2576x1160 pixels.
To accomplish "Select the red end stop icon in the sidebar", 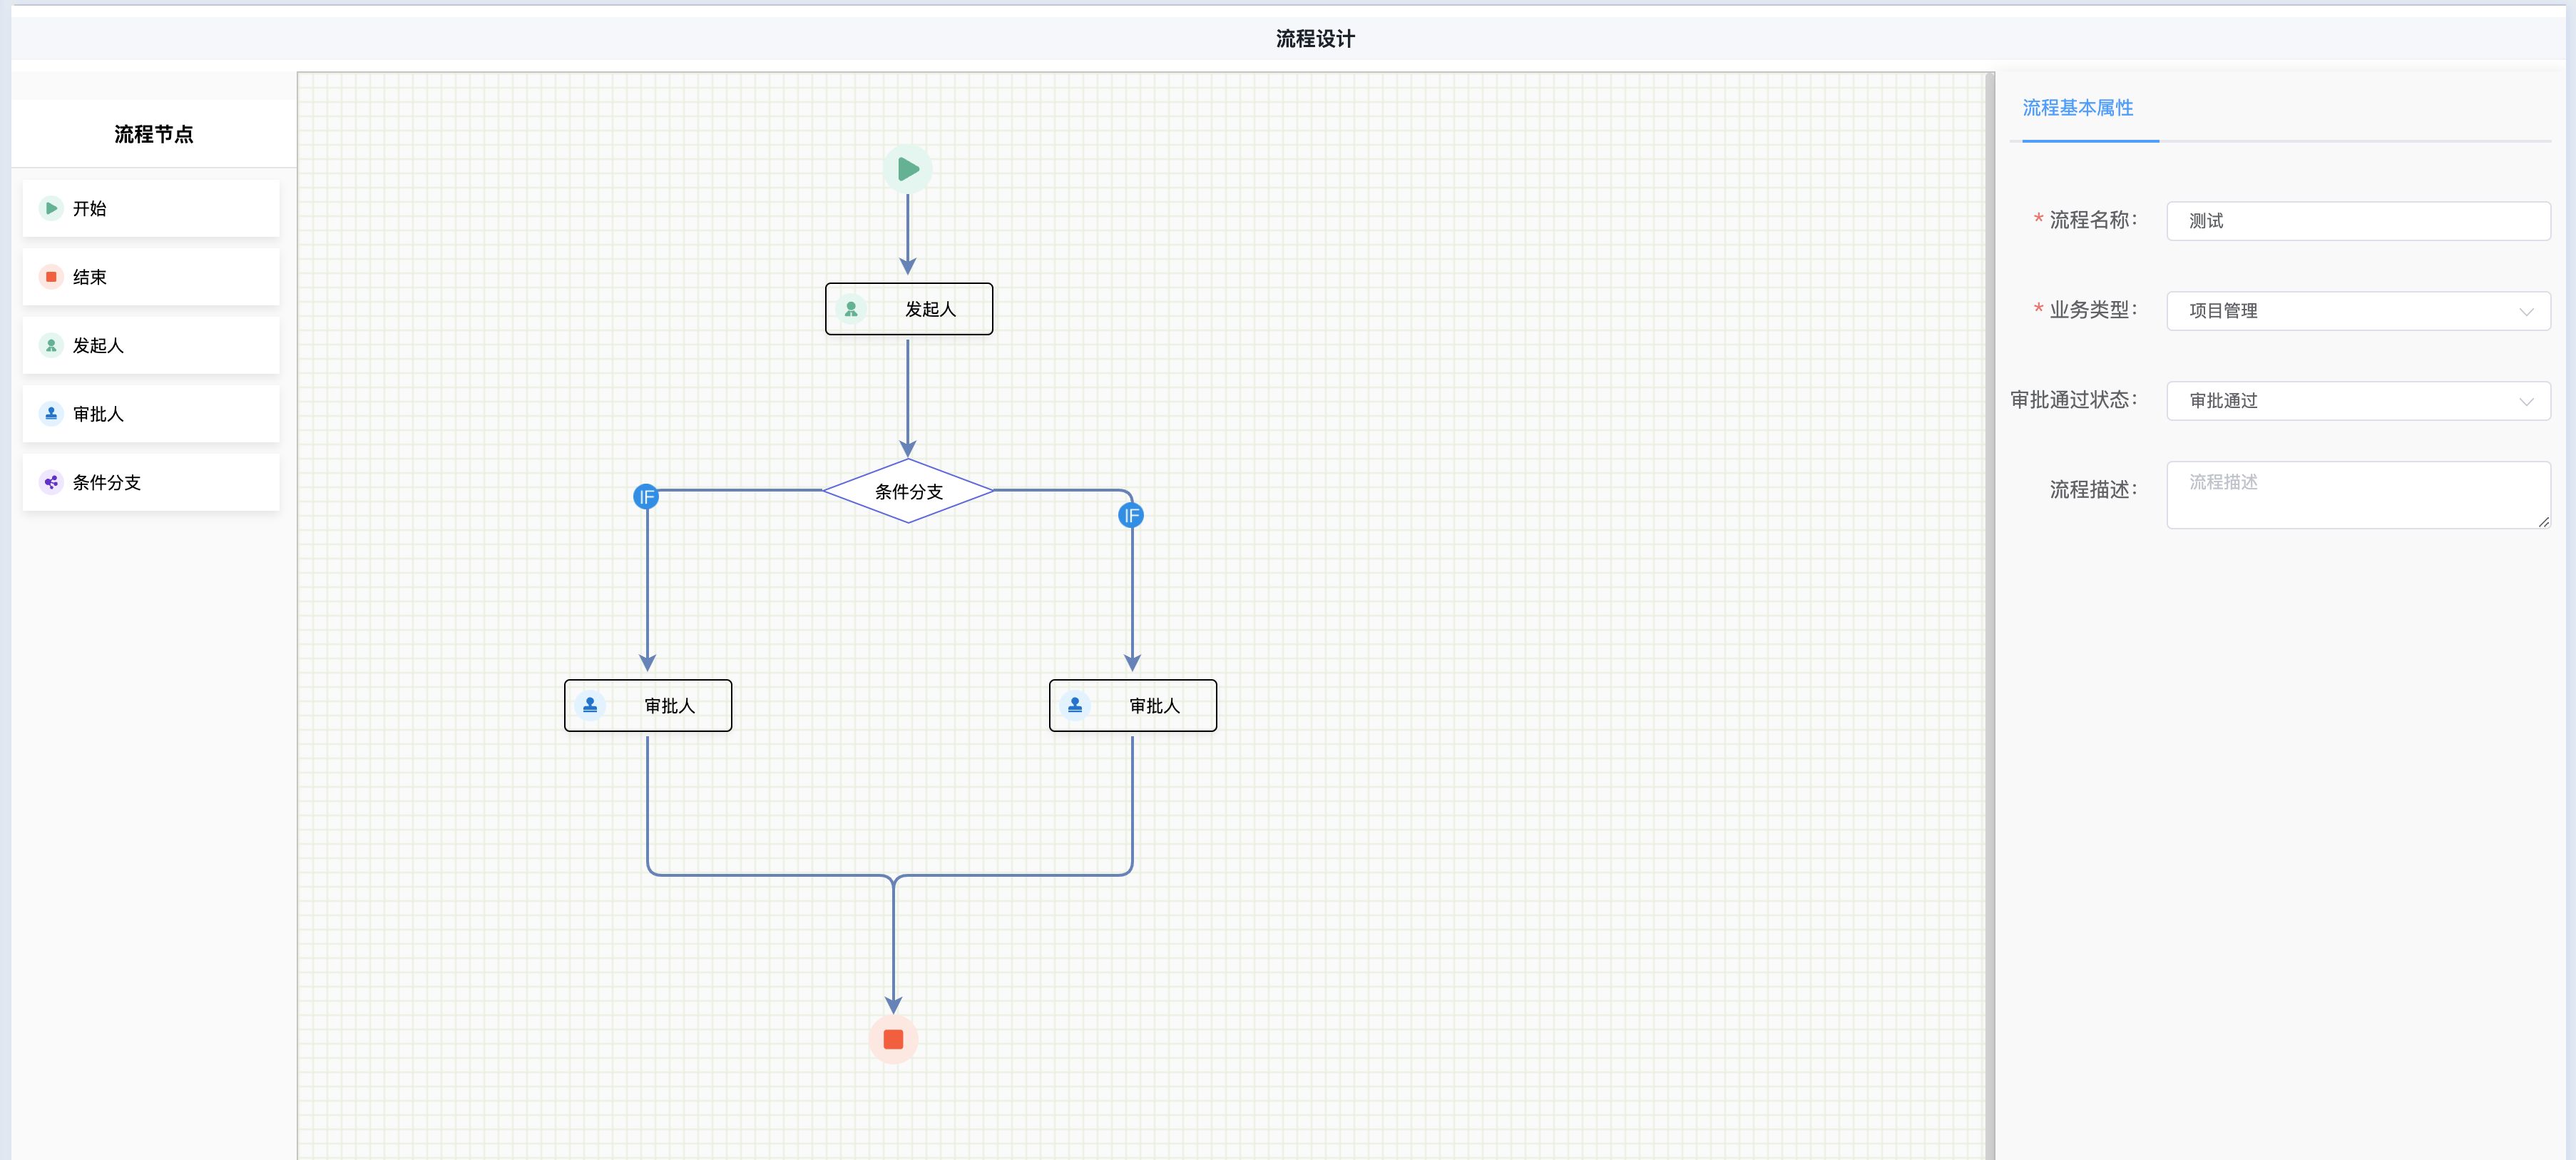I will point(51,277).
